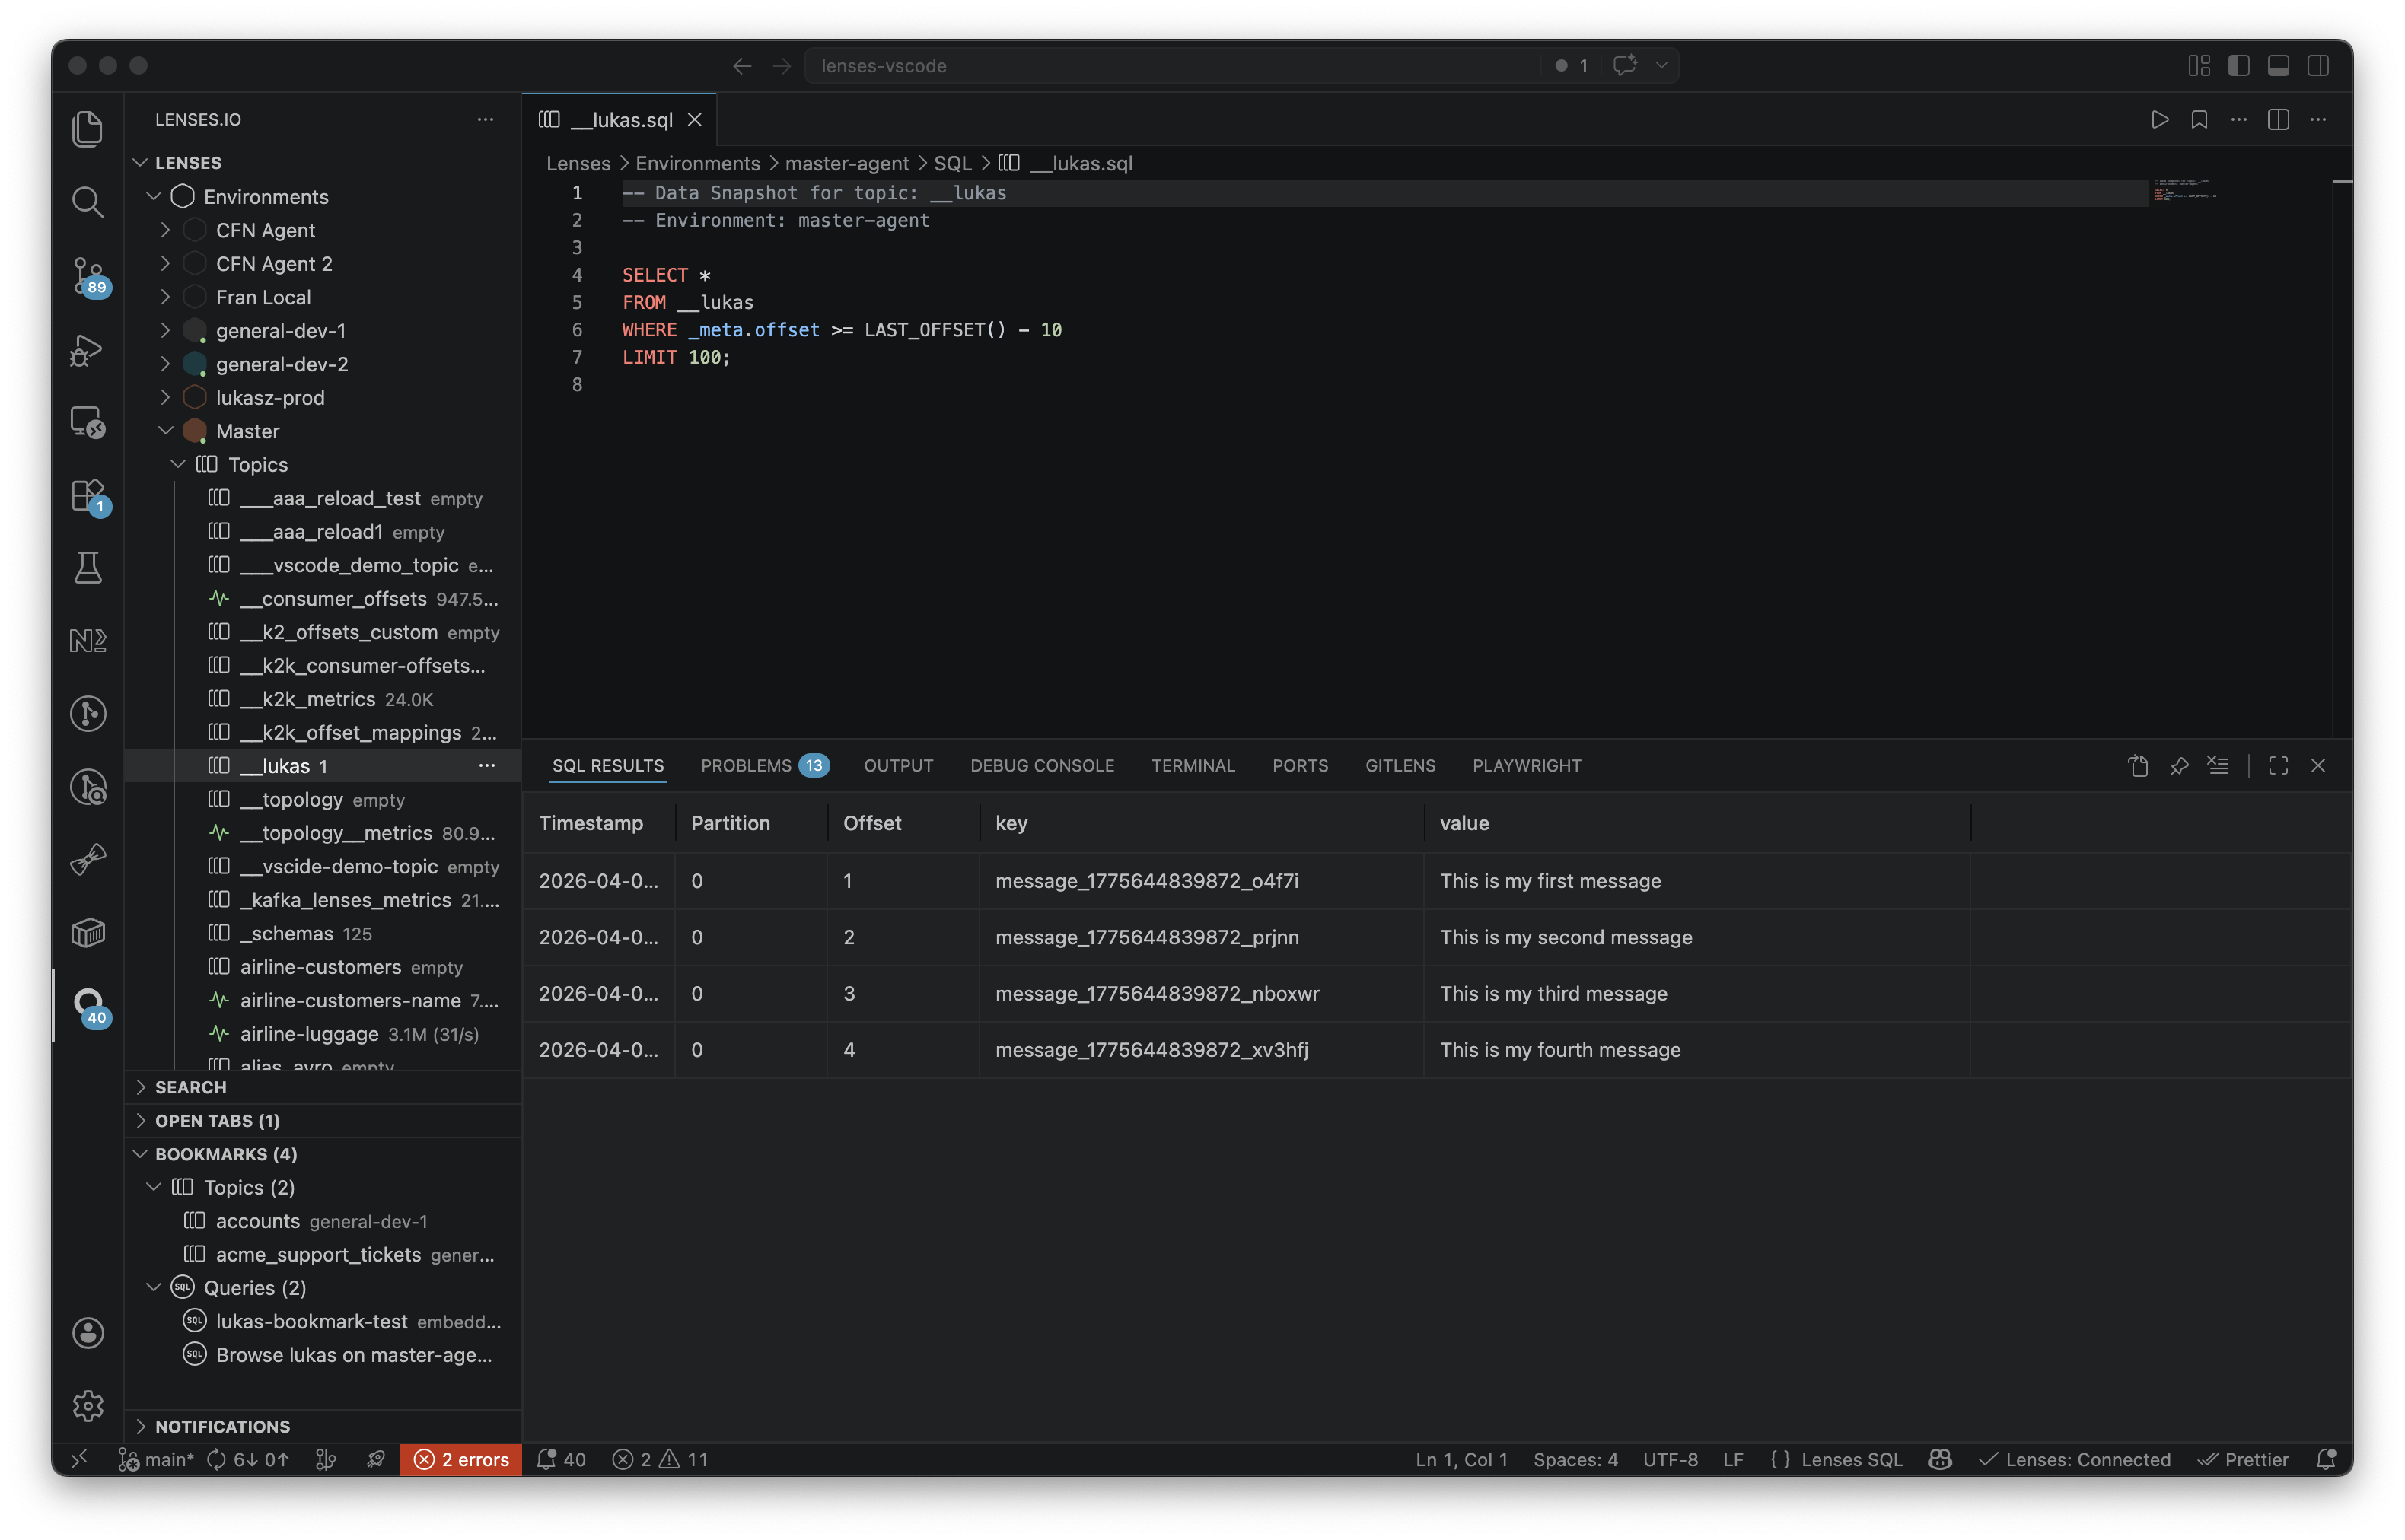Open Accounts icon in activity bar
2405x1540 pixels.
[x=88, y=1332]
